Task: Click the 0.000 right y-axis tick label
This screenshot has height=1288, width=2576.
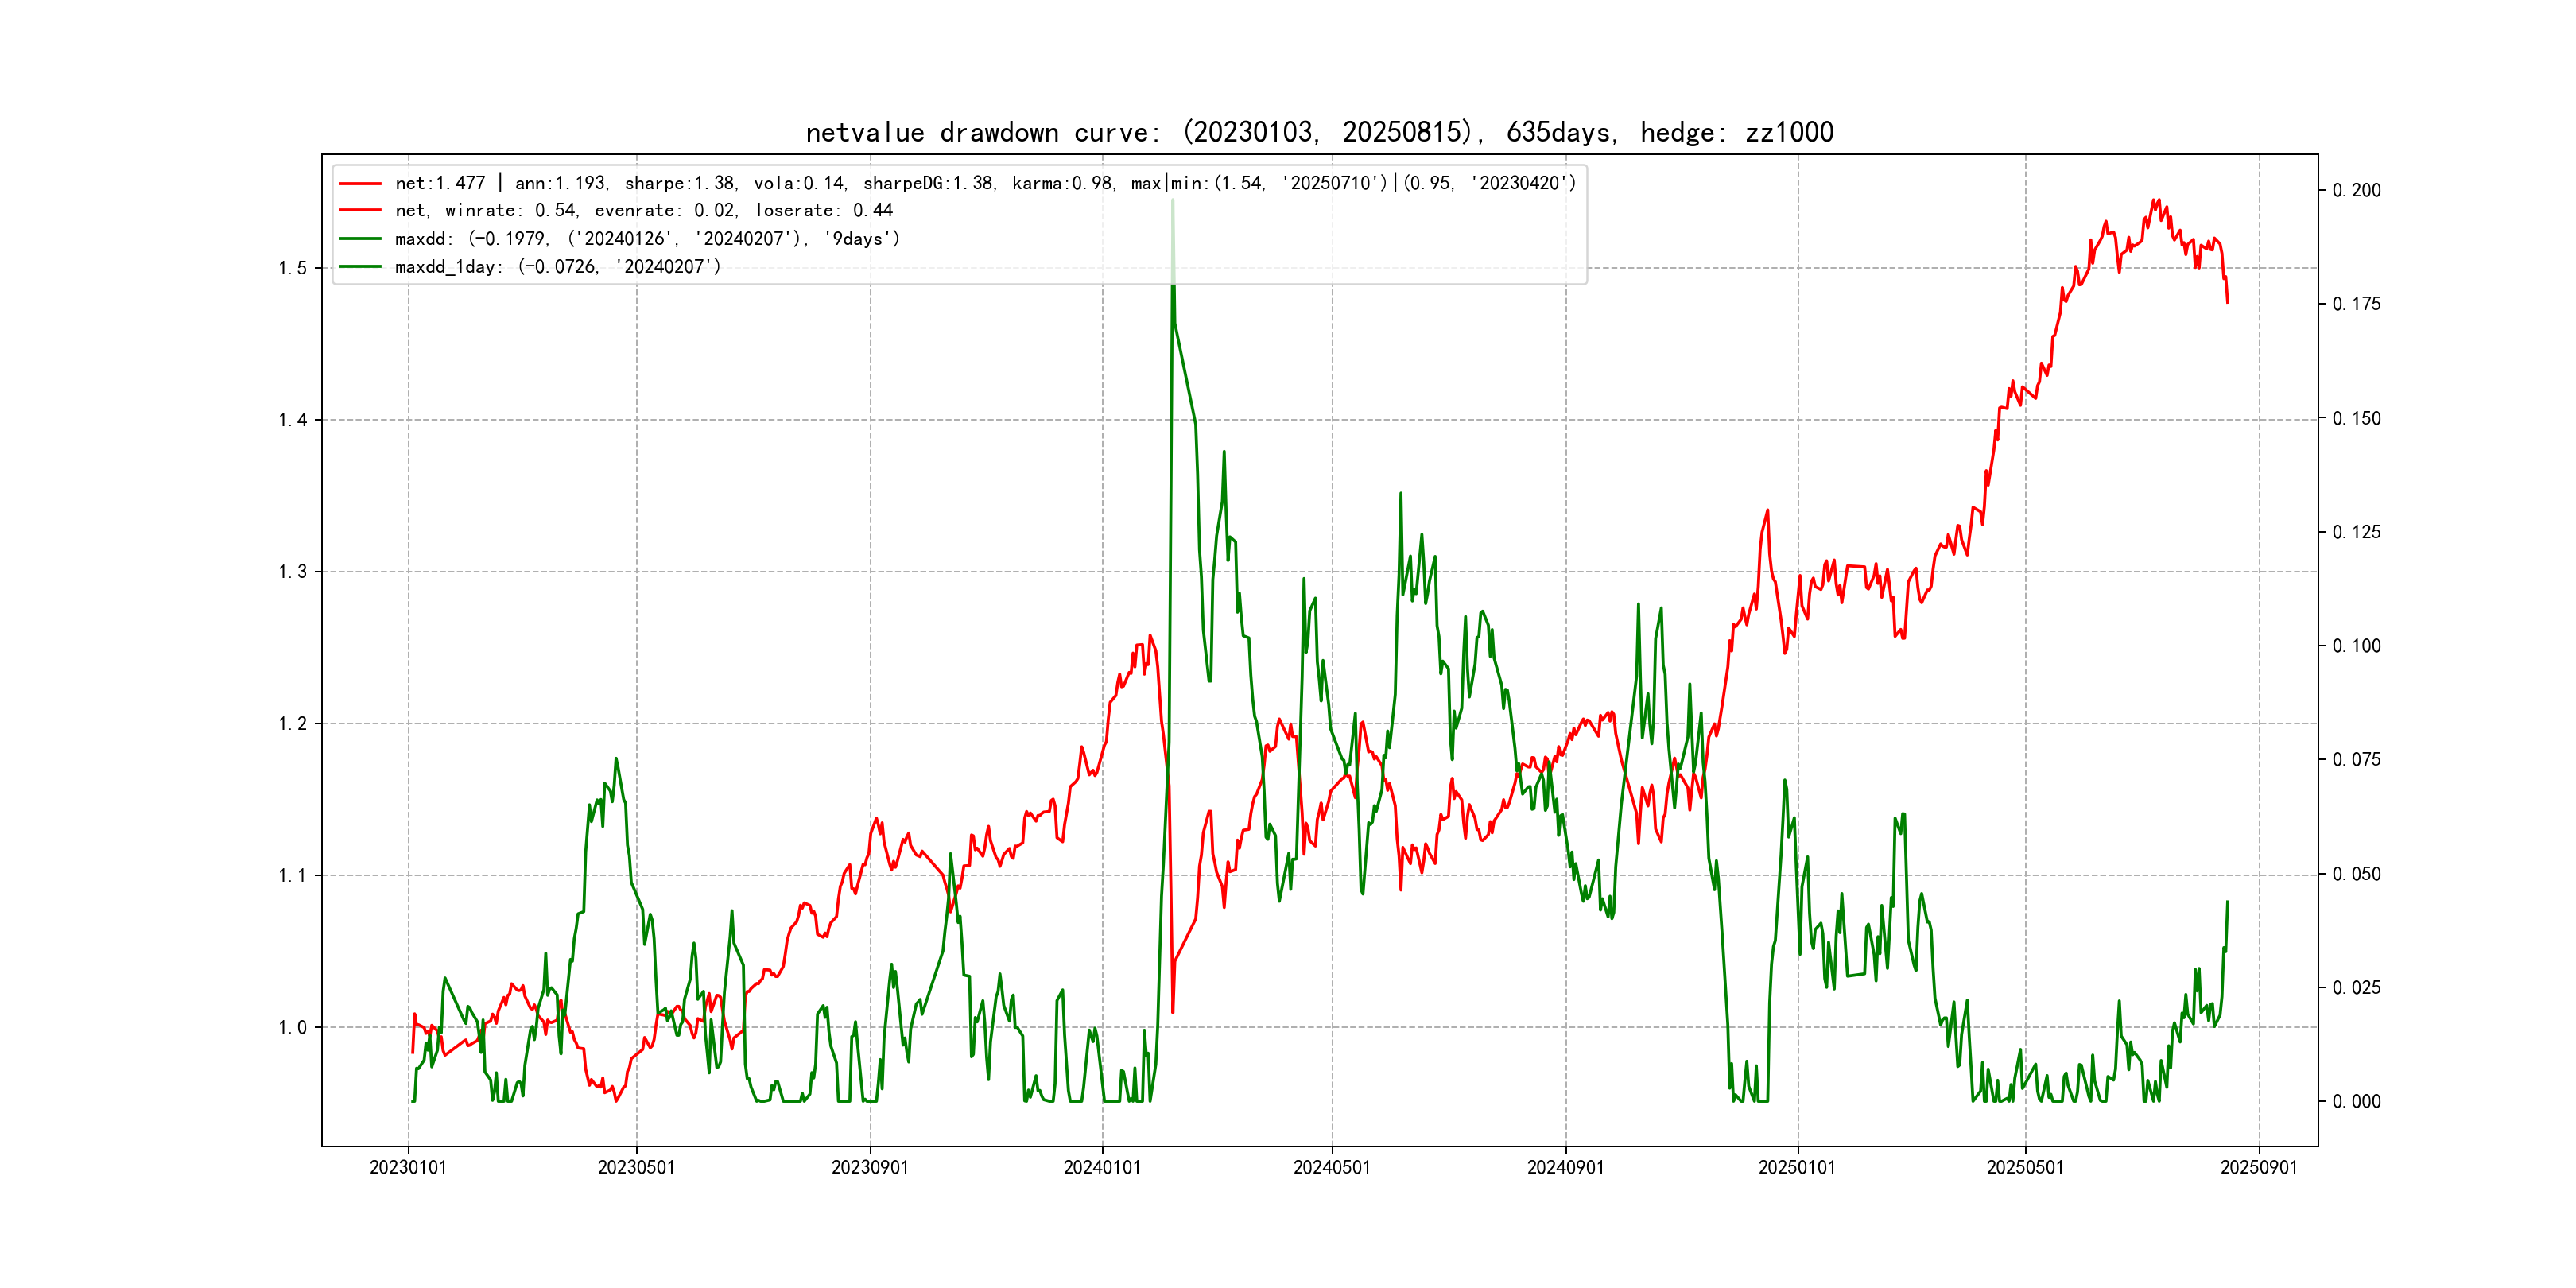Action: [x=2356, y=1102]
